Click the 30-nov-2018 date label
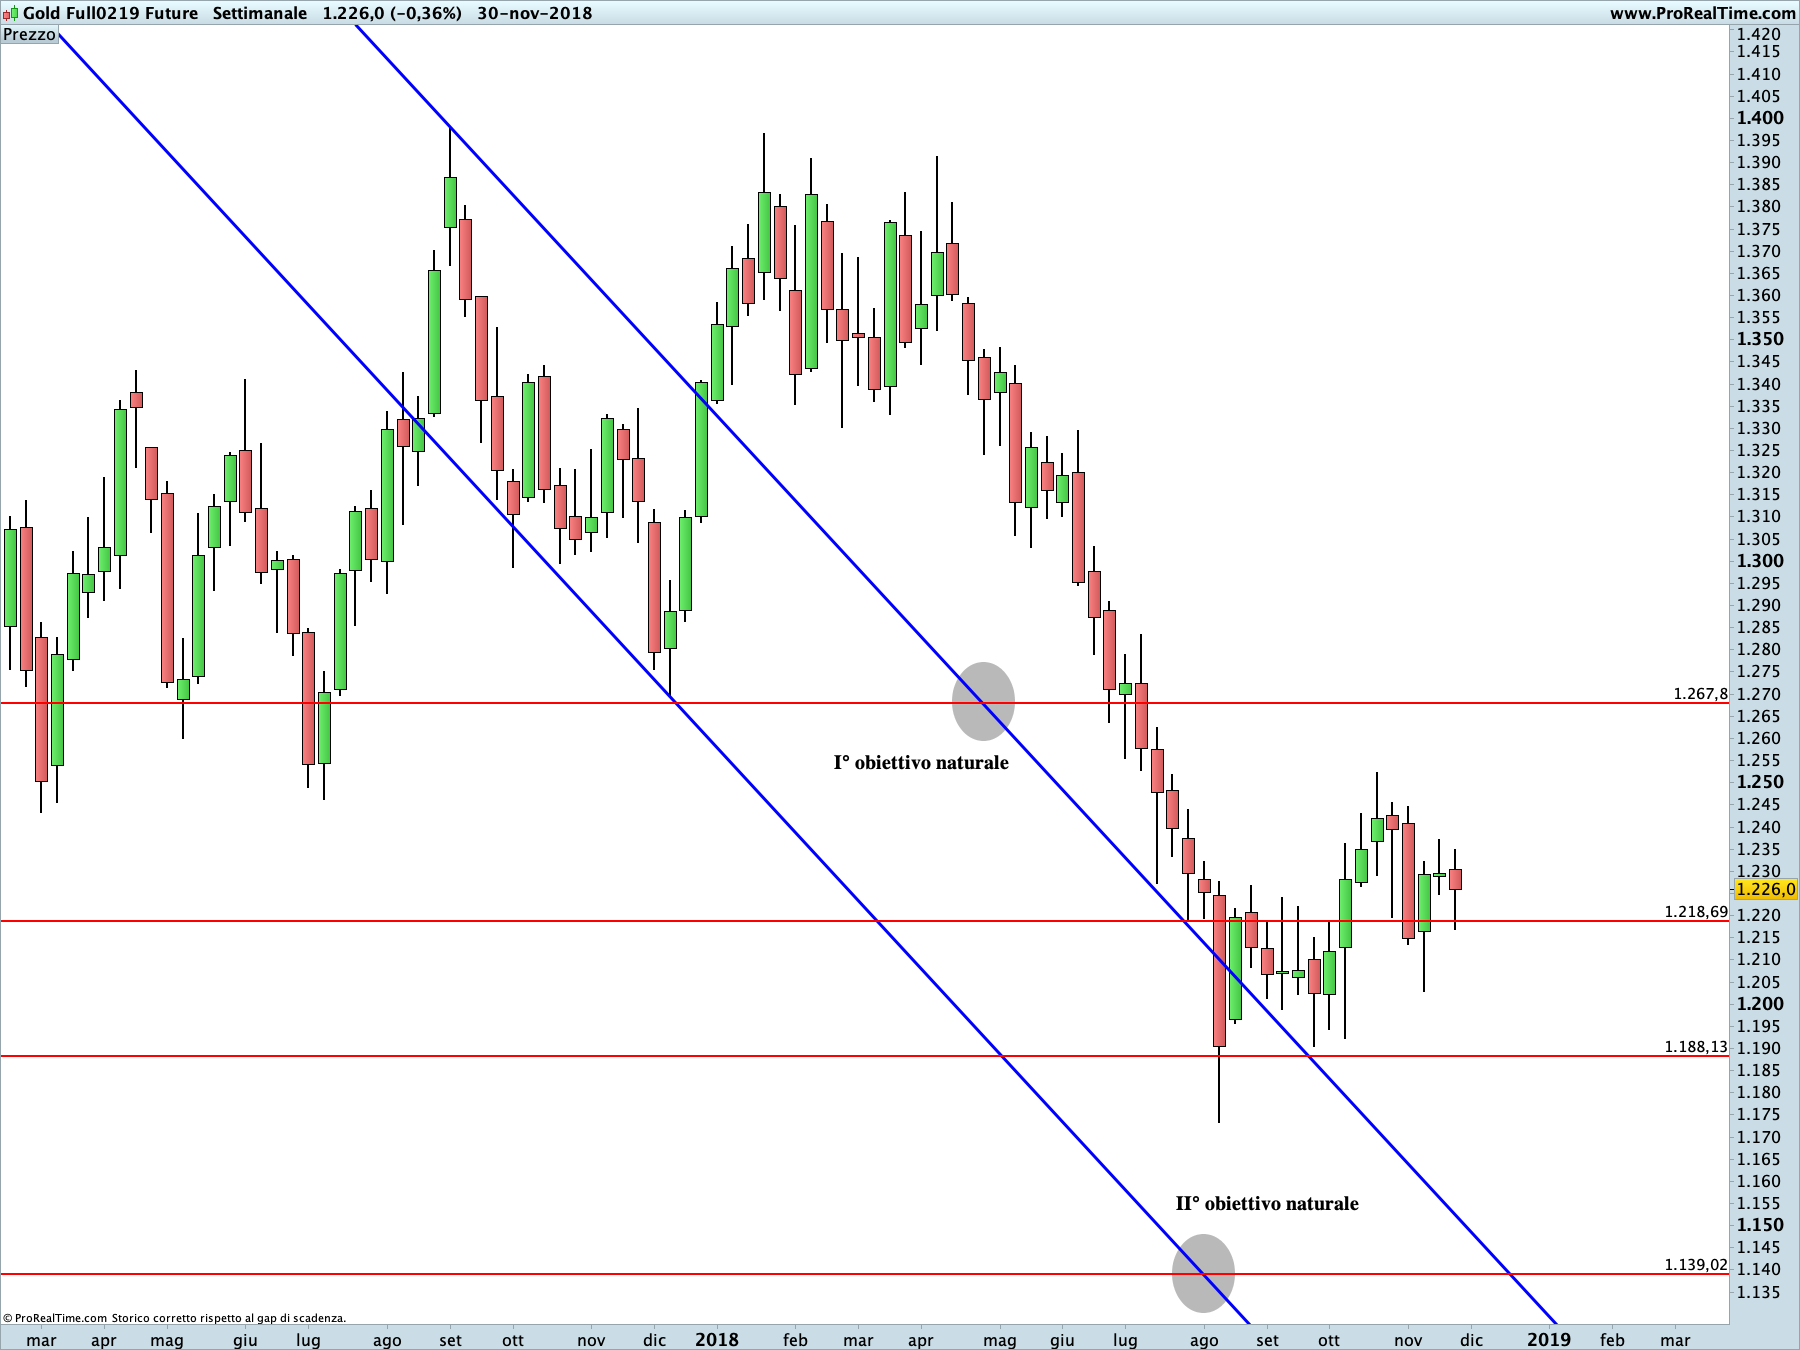The image size is (1800, 1350). tap(535, 13)
